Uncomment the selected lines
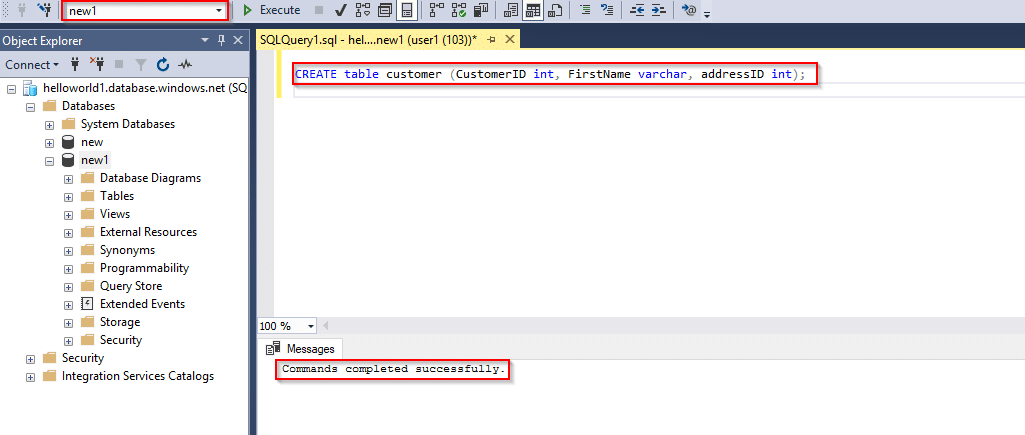 point(607,10)
